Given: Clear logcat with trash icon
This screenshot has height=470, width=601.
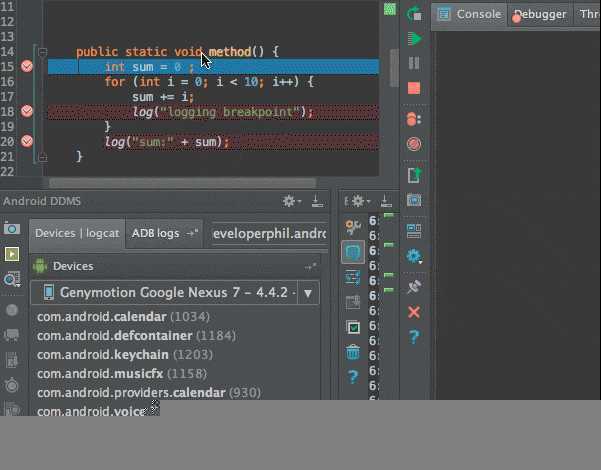Looking at the screenshot, I should 353,352.
